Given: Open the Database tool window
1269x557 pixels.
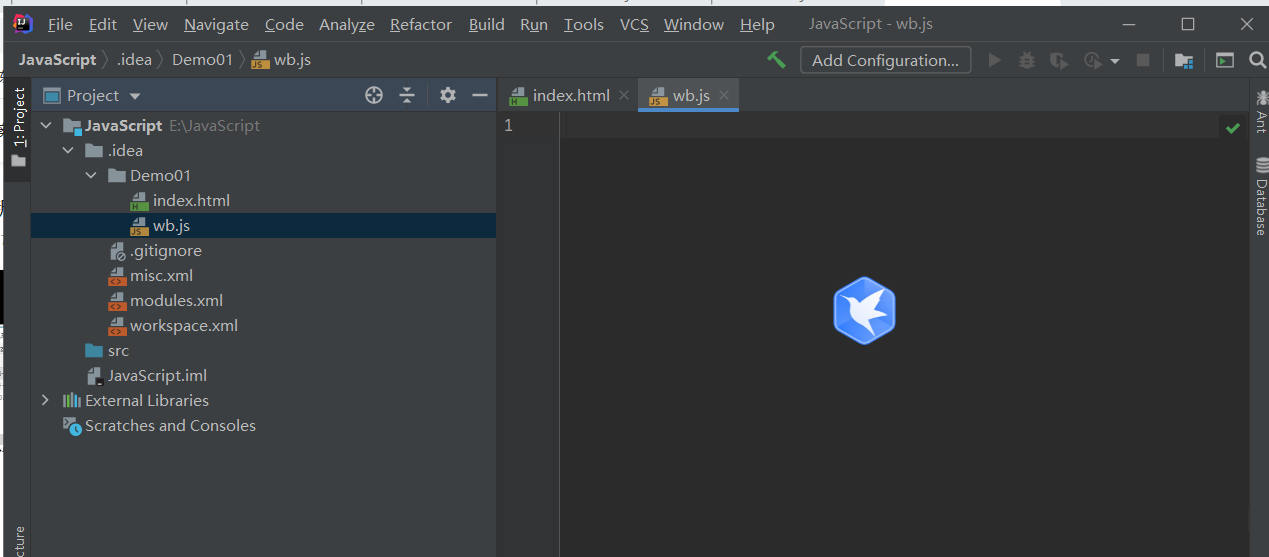Looking at the screenshot, I should (x=1260, y=196).
